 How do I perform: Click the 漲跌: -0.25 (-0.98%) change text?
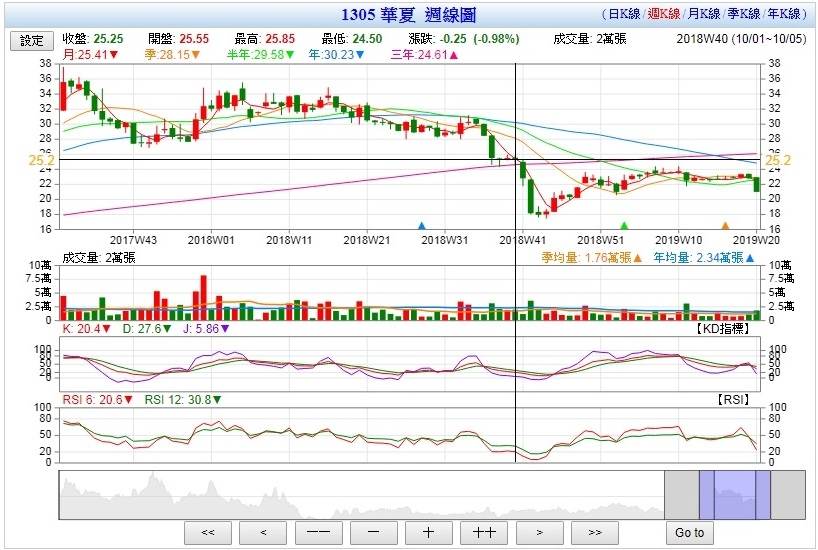464,39
